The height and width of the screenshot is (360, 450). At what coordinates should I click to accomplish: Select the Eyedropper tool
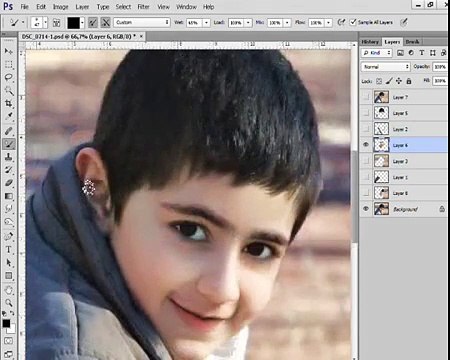(9, 117)
